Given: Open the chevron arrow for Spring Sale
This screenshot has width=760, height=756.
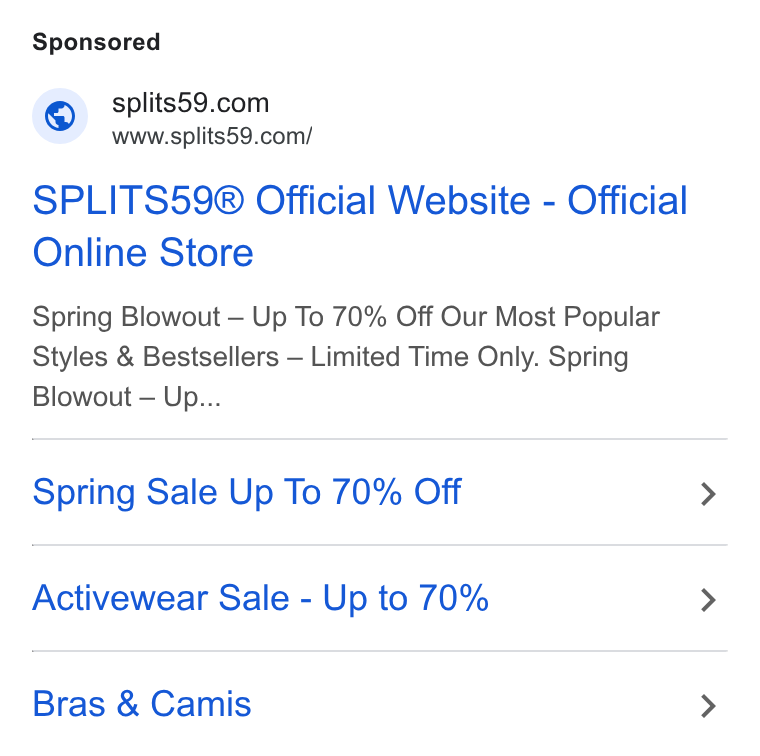Looking at the screenshot, I should point(708,494).
